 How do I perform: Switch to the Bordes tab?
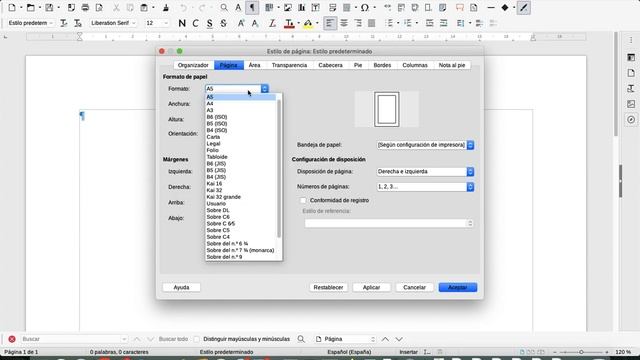pyautogui.click(x=382, y=65)
